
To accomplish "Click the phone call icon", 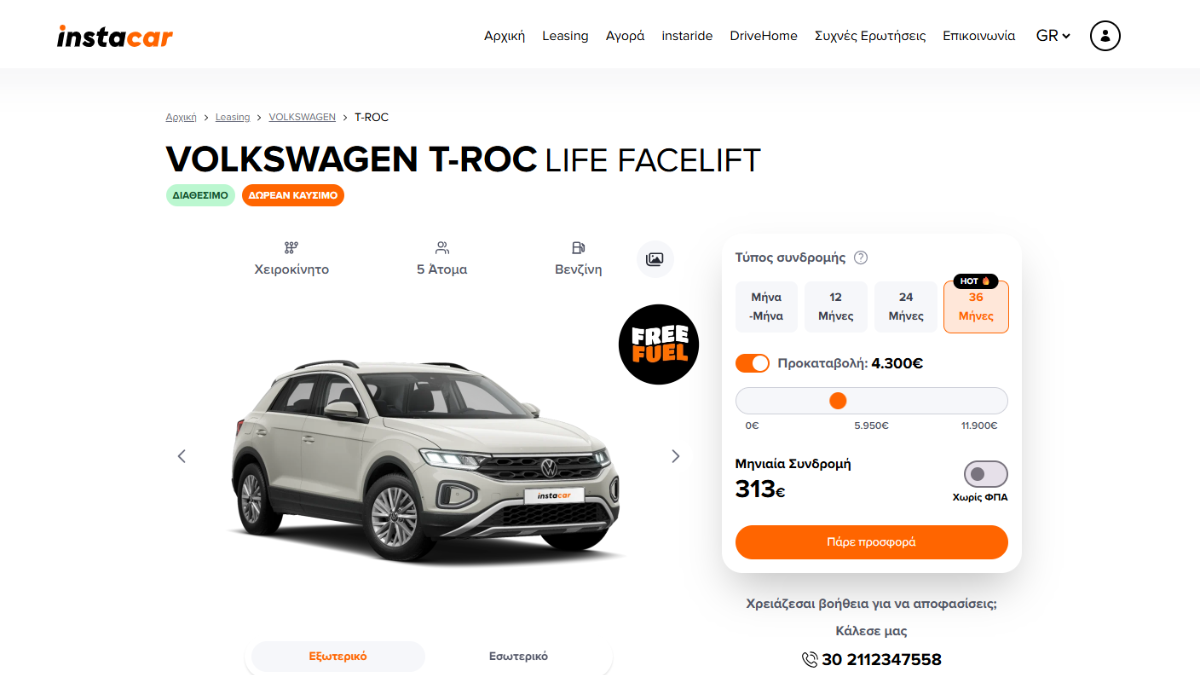I will 810,659.
